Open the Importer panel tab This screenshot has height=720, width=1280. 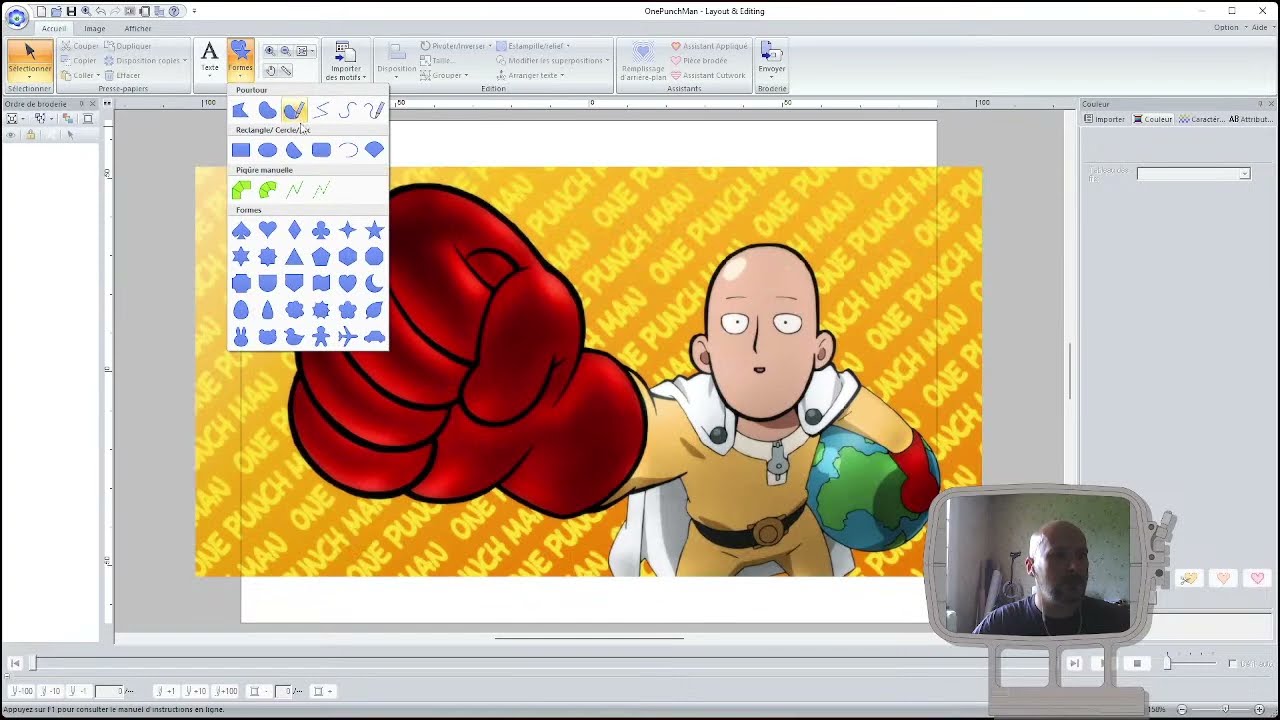pos(1105,119)
